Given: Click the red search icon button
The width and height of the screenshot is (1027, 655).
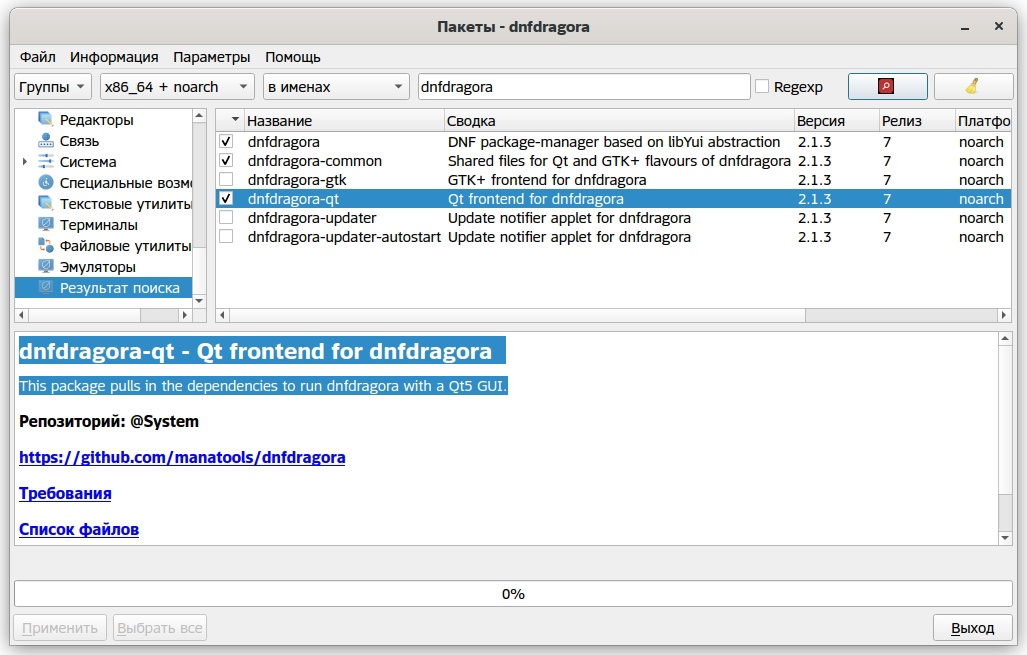Looking at the screenshot, I should tap(887, 86).
